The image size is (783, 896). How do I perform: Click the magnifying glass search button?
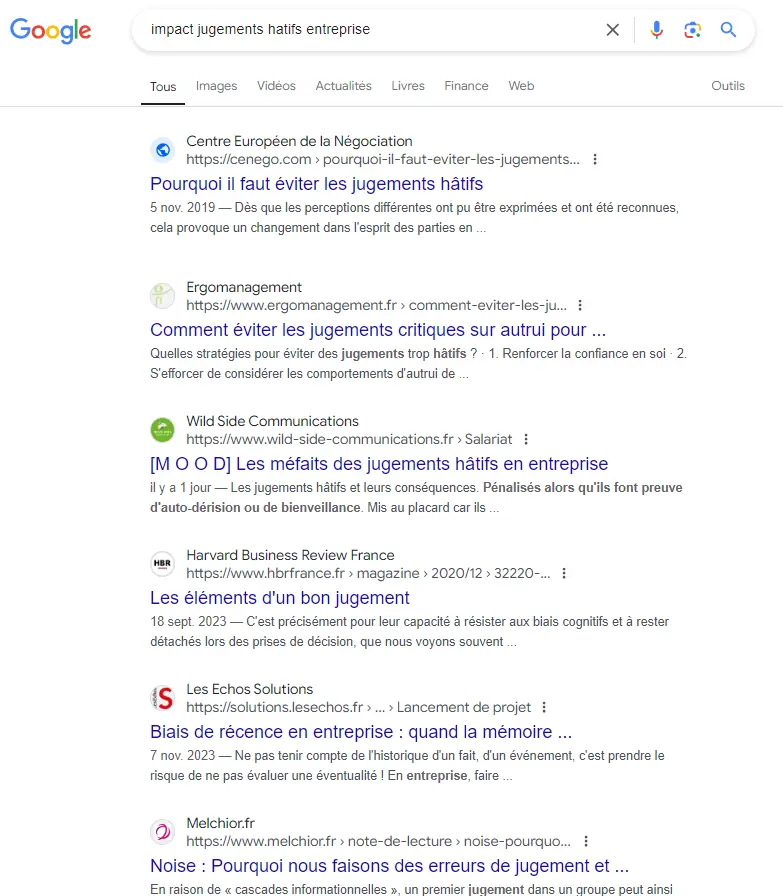728,29
